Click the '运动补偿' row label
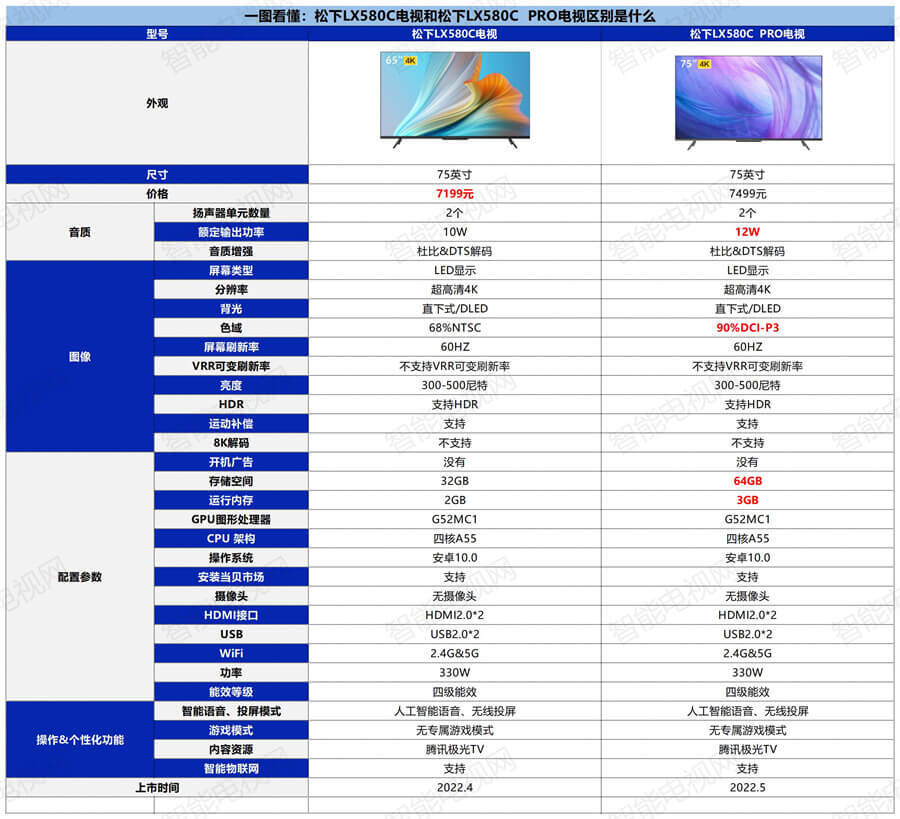 pos(231,424)
